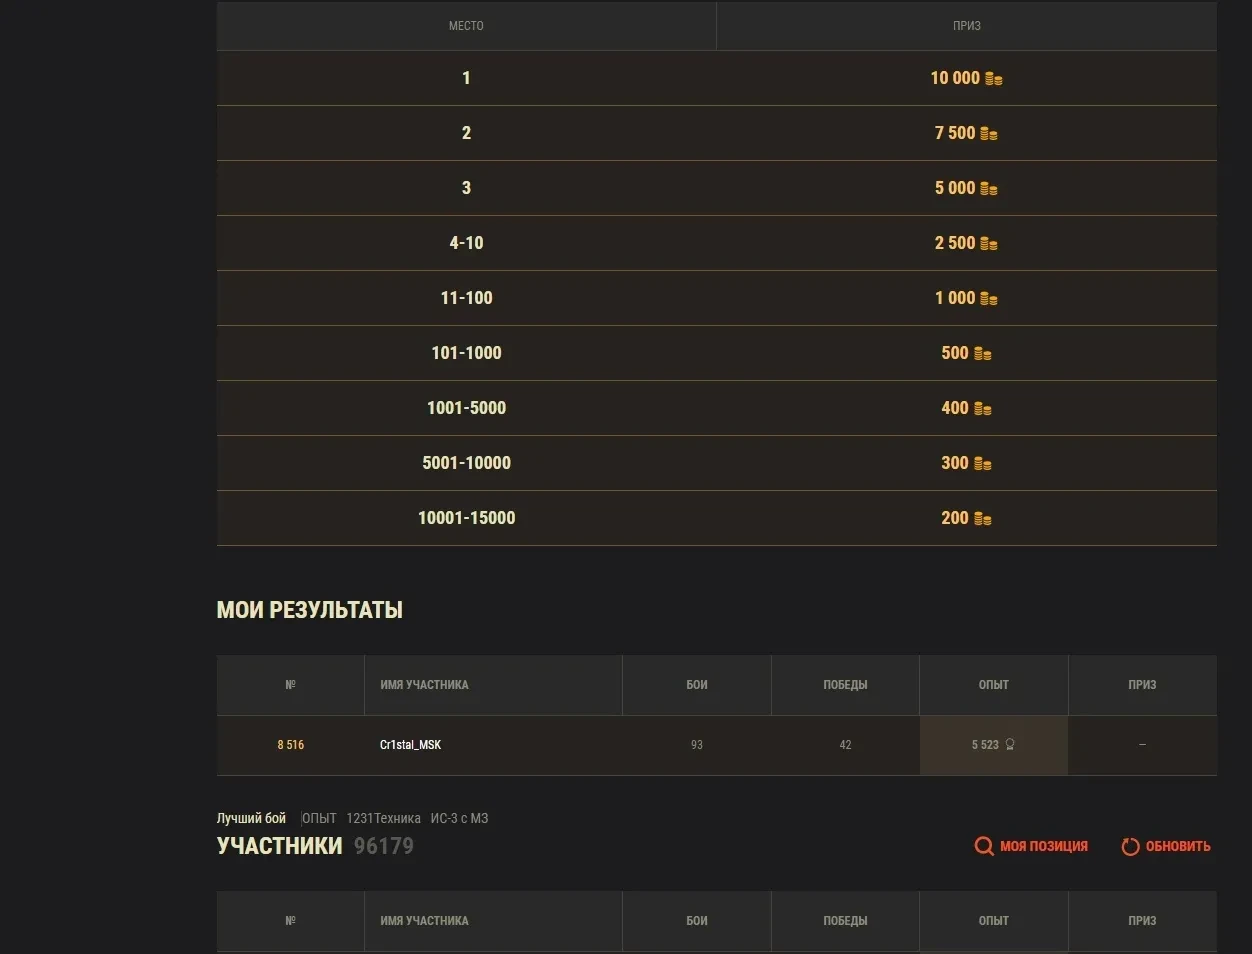
Task: Open player name Cr1stal_MSK in My Results
Action: pos(410,745)
